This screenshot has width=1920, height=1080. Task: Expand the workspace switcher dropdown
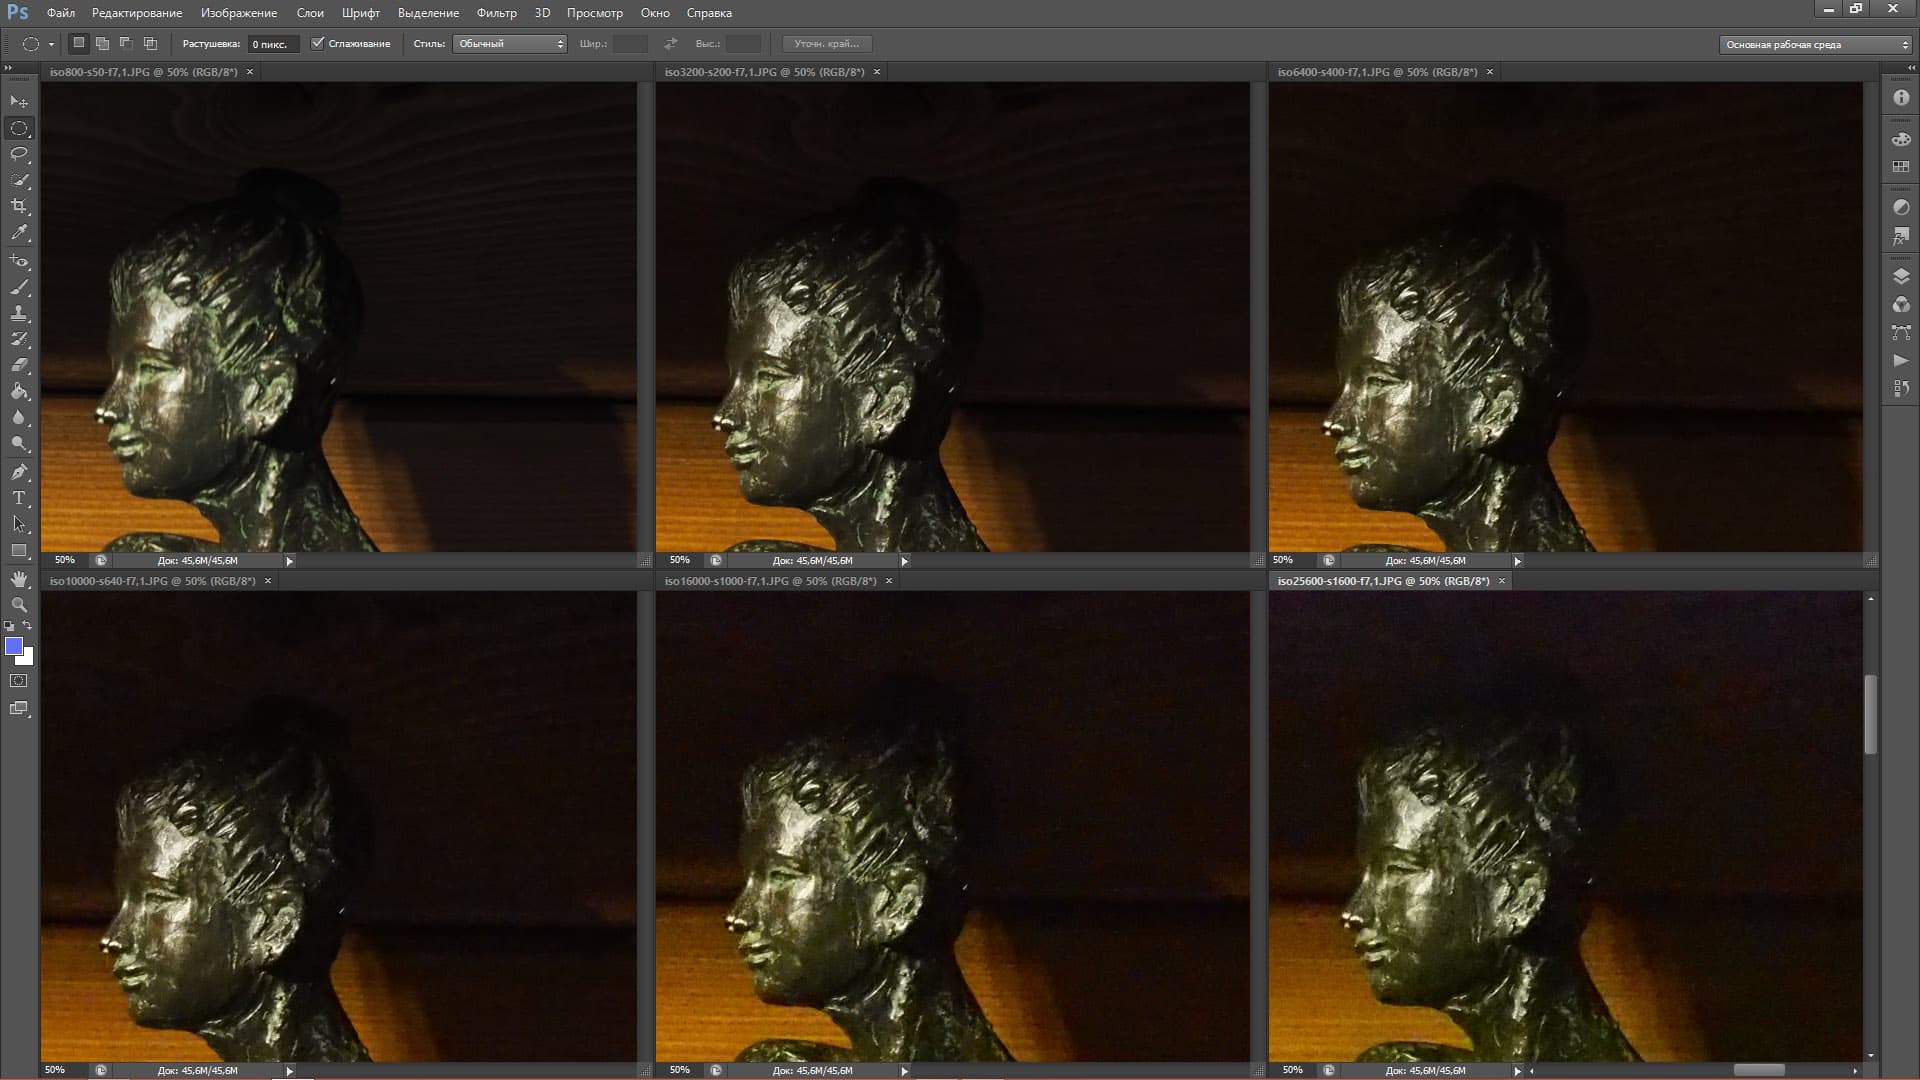(x=1815, y=44)
